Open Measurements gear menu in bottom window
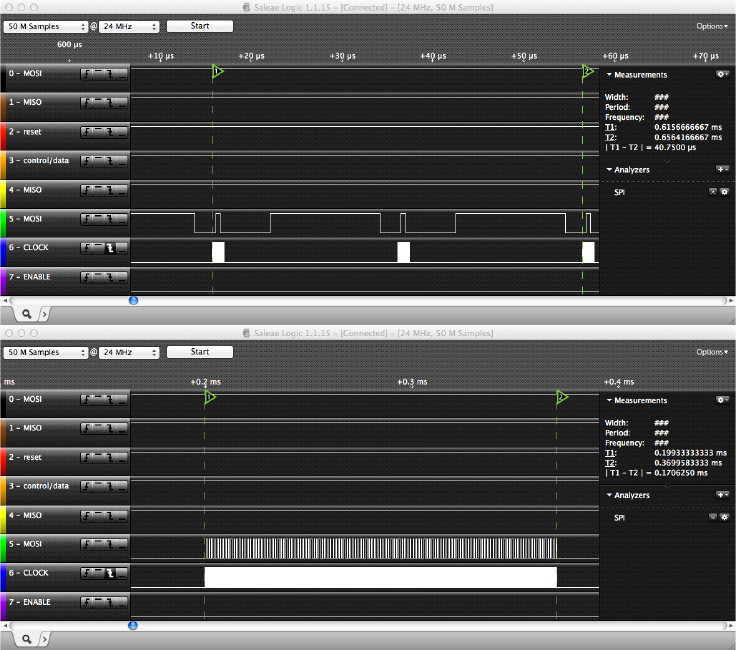The image size is (736, 650). pos(722,400)
